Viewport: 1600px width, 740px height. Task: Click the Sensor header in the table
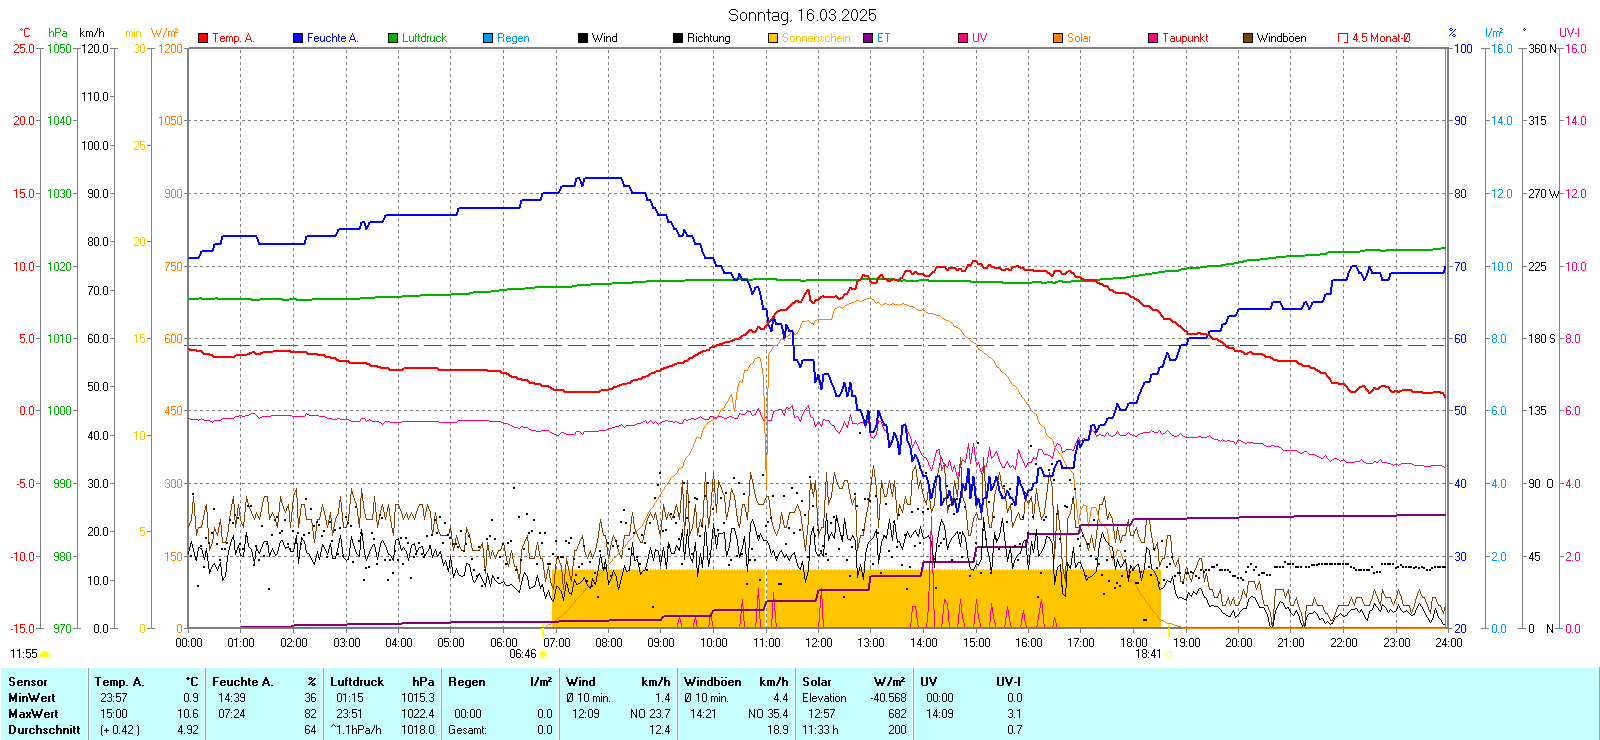(28, 682)
